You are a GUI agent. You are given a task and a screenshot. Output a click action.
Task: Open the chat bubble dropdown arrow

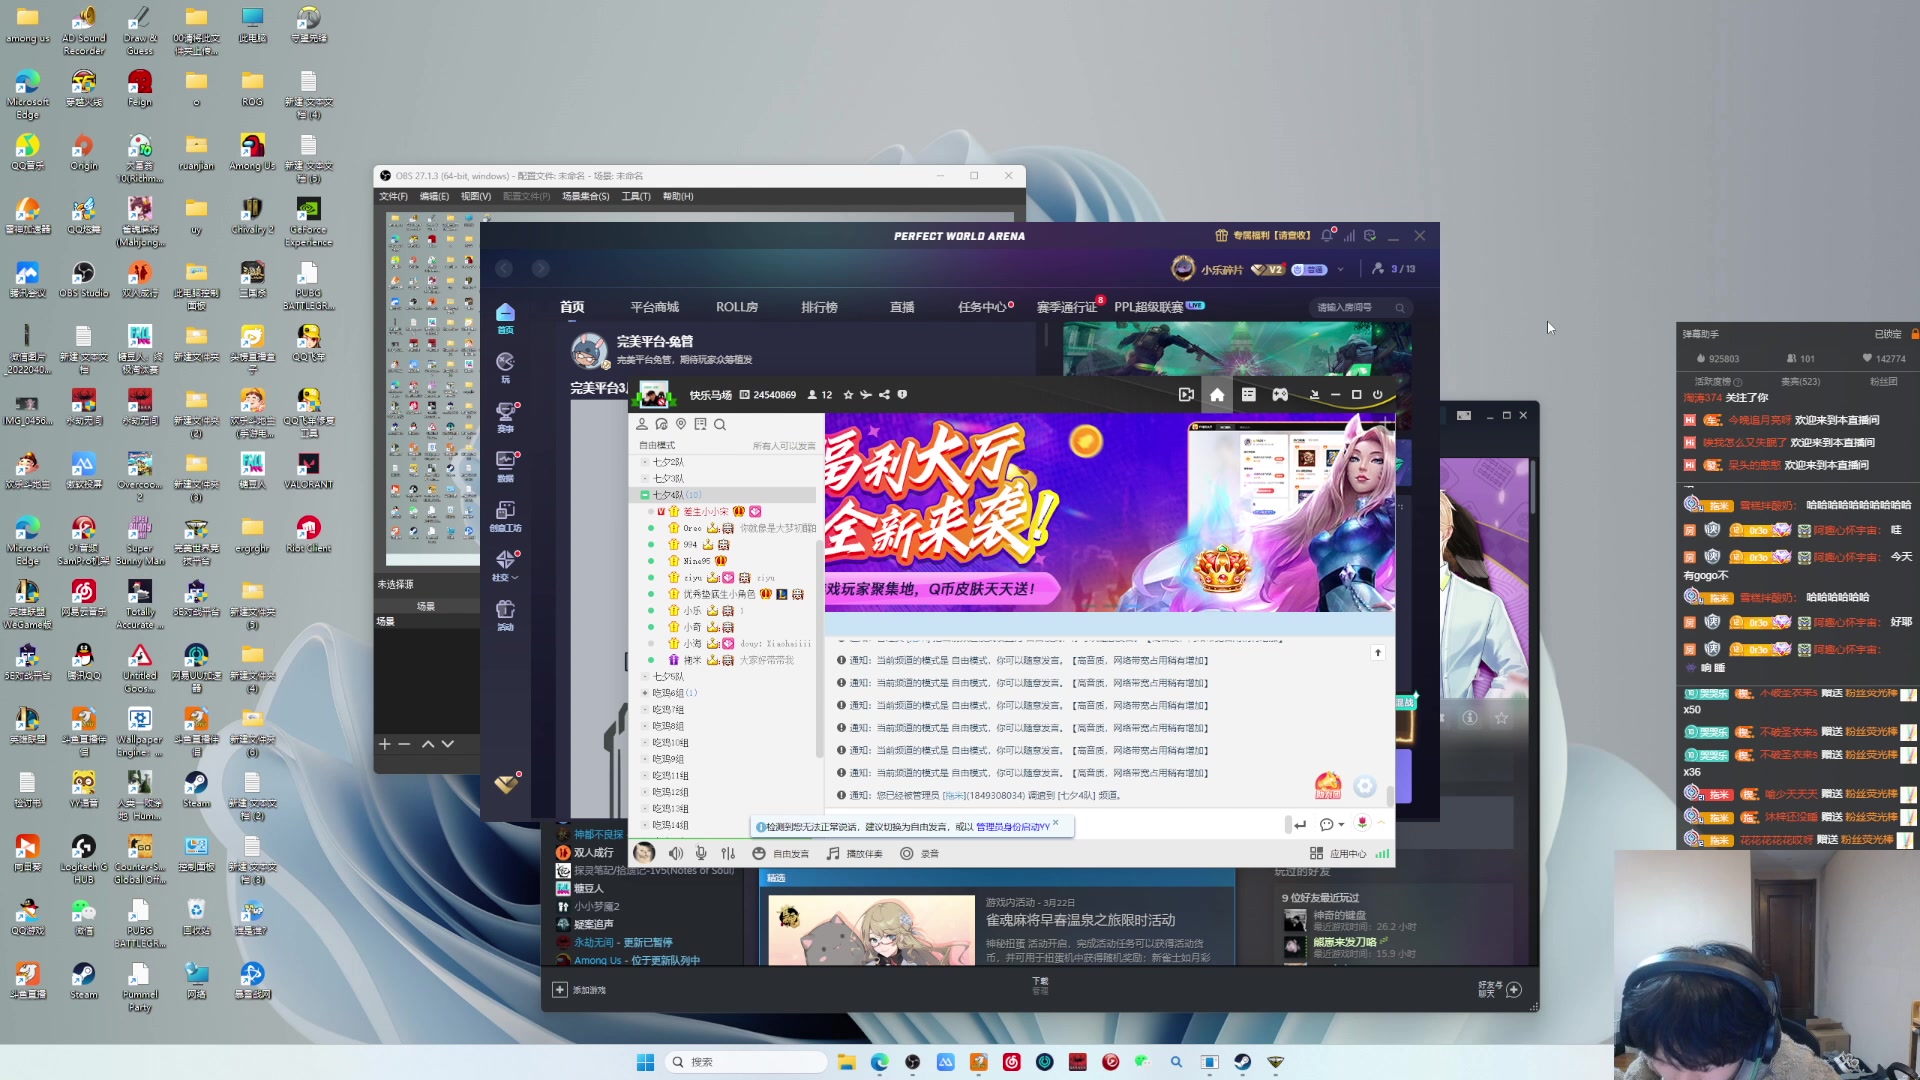click(1341, 825)
